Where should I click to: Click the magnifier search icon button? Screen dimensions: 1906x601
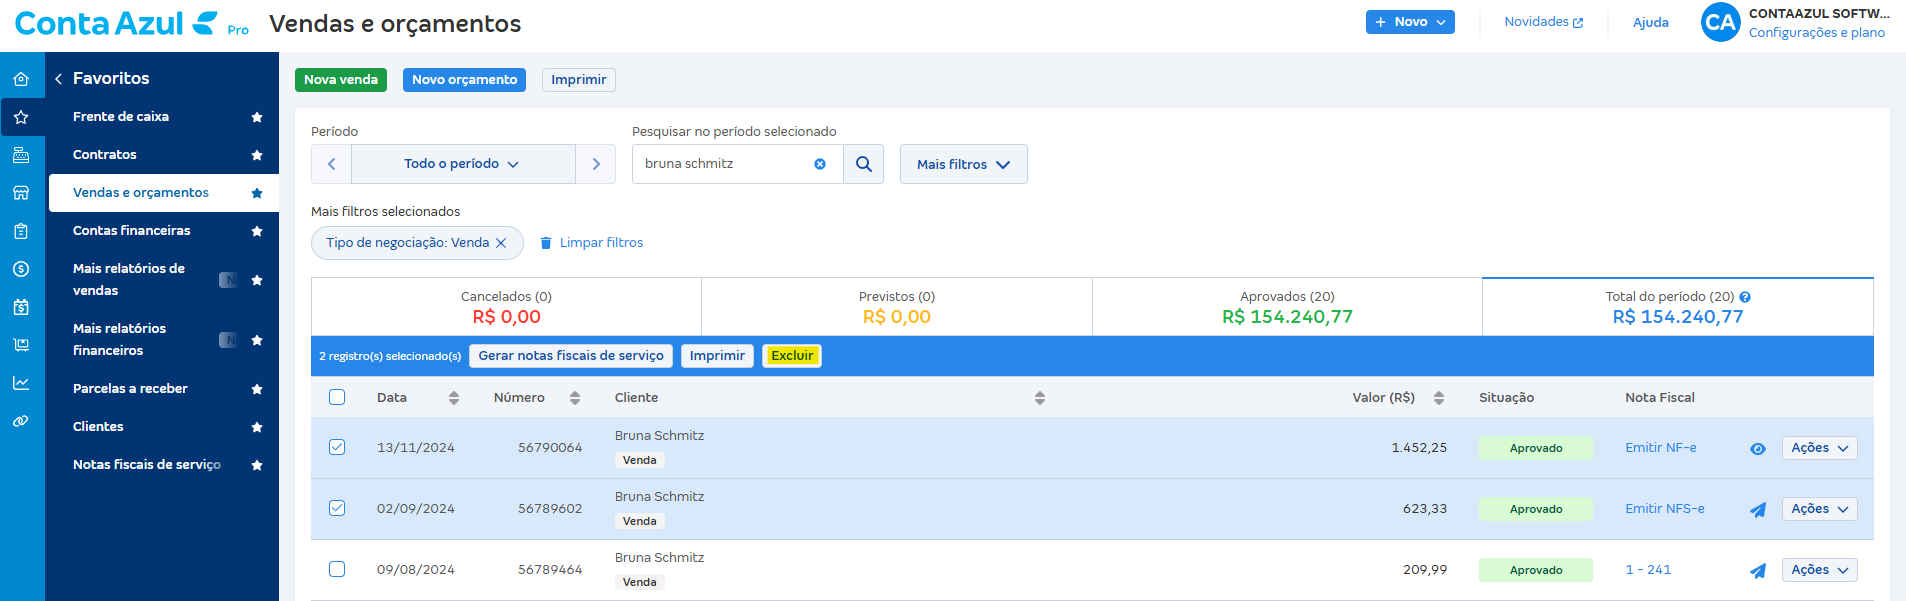coord(864,164)
